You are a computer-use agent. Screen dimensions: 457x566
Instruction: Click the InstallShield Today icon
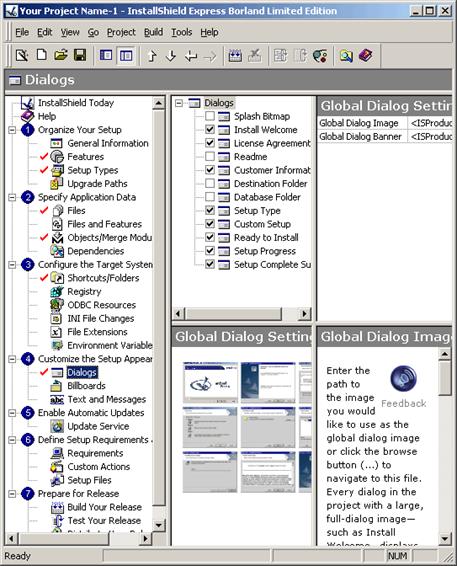tap(28, 103)
